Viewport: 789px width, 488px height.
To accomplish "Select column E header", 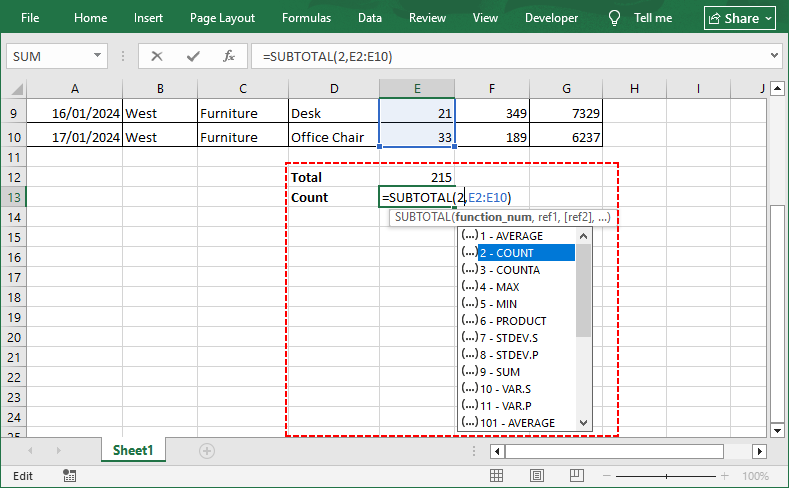I will tap(417, 89).
